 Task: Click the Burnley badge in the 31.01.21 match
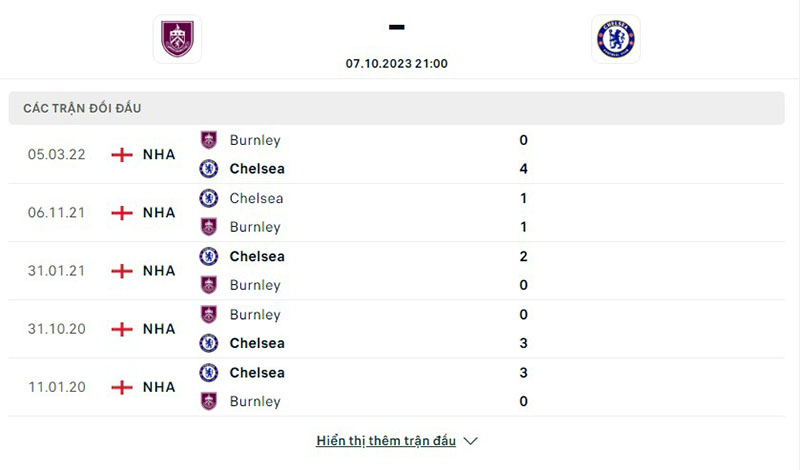click(209, 285)
